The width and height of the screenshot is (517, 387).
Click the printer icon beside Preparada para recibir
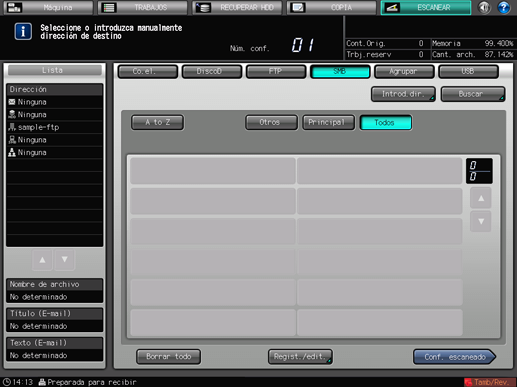coord(42,382)
